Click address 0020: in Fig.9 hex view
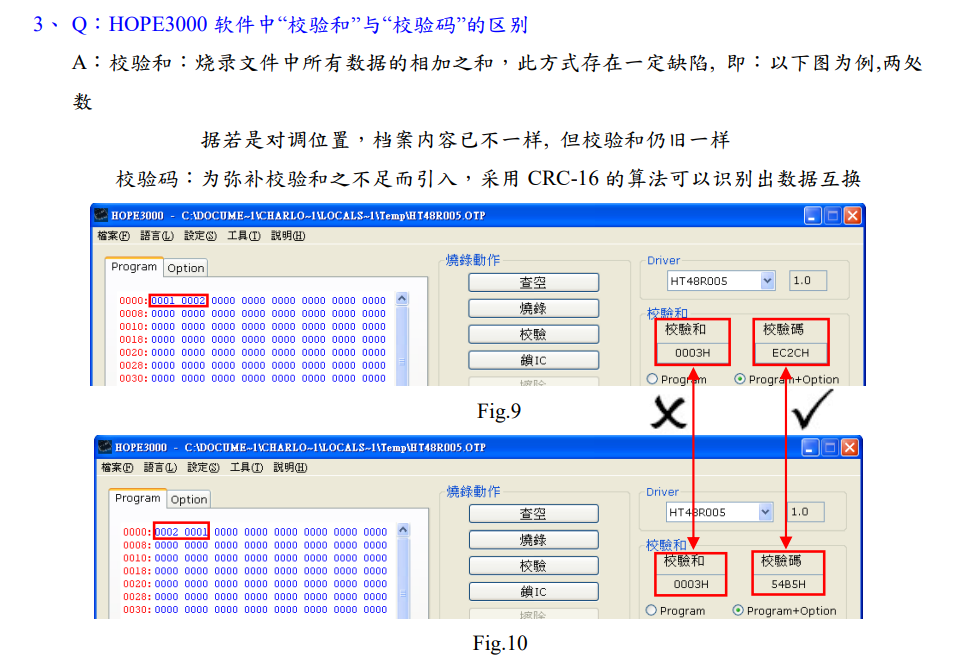Image resolution: width=978 pixels, height=666 pixels. (133, 352)
